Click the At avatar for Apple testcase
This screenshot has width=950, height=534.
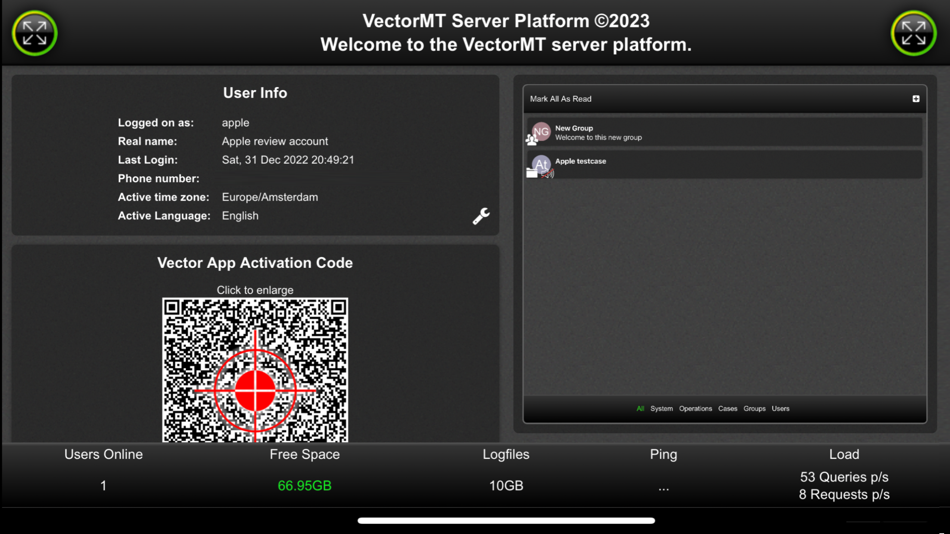(541, 164)
